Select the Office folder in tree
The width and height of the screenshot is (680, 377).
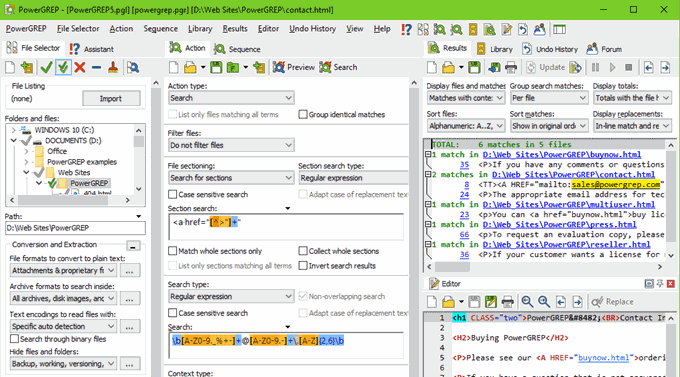(x=57, y=151)
